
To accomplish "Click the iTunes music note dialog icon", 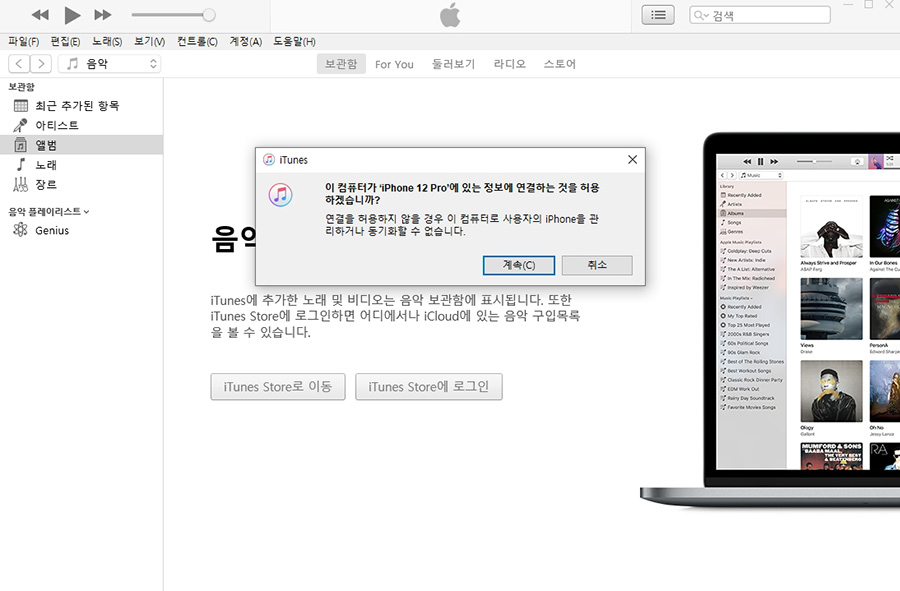I will 281,195.
